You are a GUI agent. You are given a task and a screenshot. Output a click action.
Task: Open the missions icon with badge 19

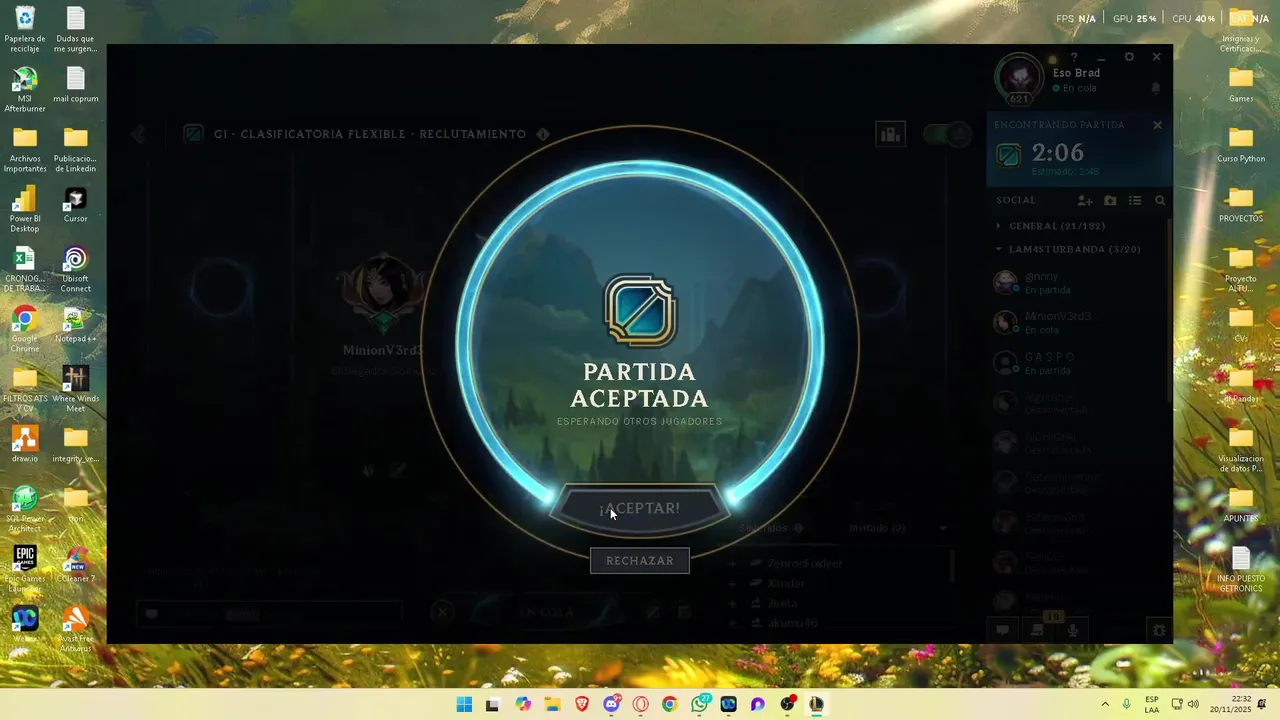coord(1038,629)
